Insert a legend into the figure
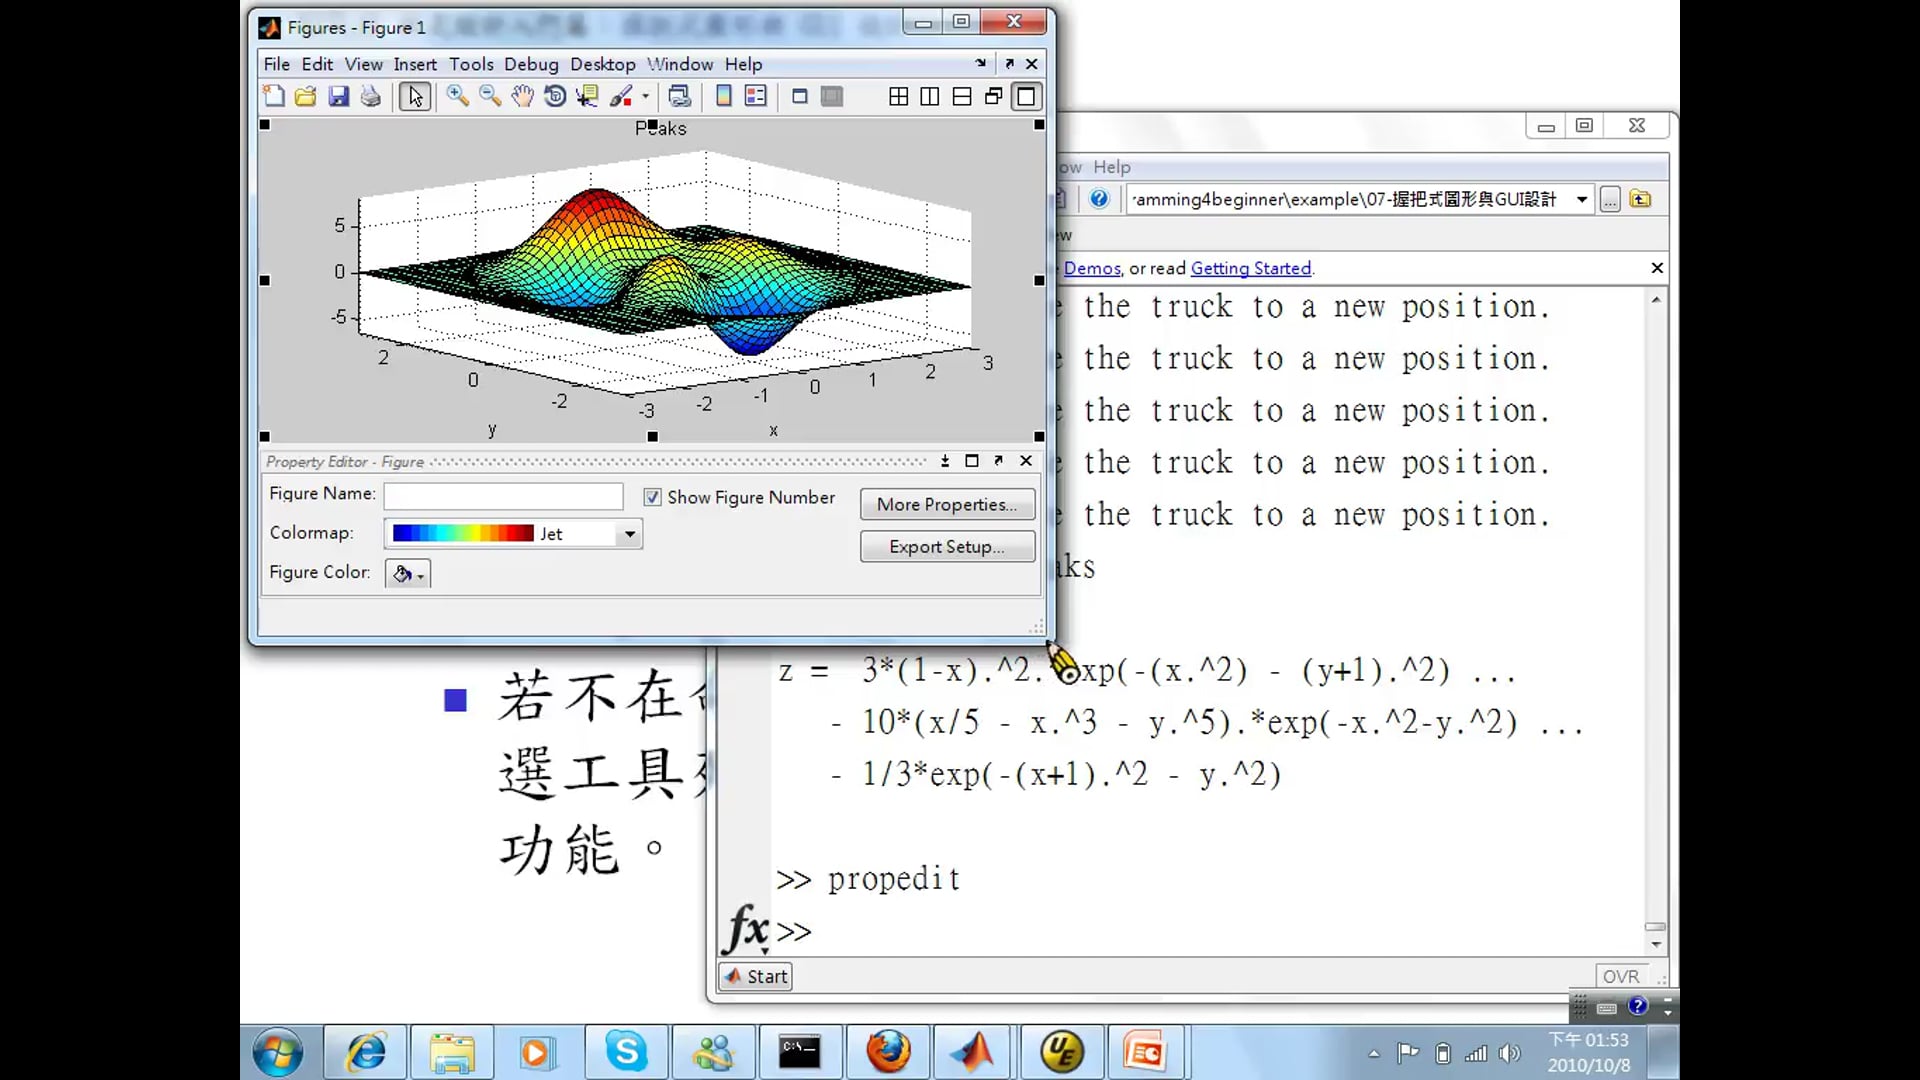This screenshot has height=1080, width=1920. pyautogui.click(x=756, y=96)
